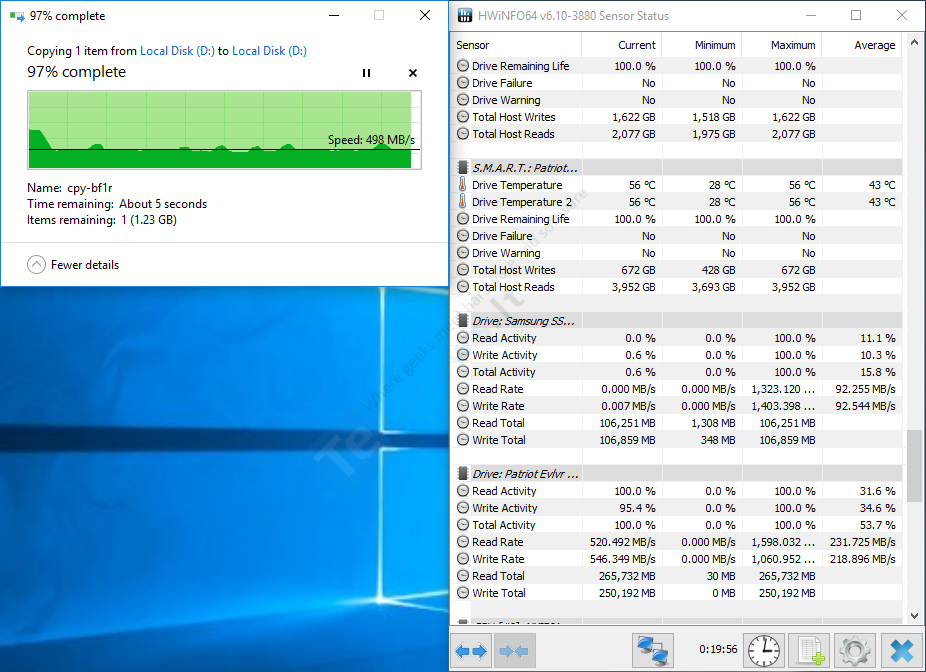Select Samsung Write Activity row

[677, 355]
